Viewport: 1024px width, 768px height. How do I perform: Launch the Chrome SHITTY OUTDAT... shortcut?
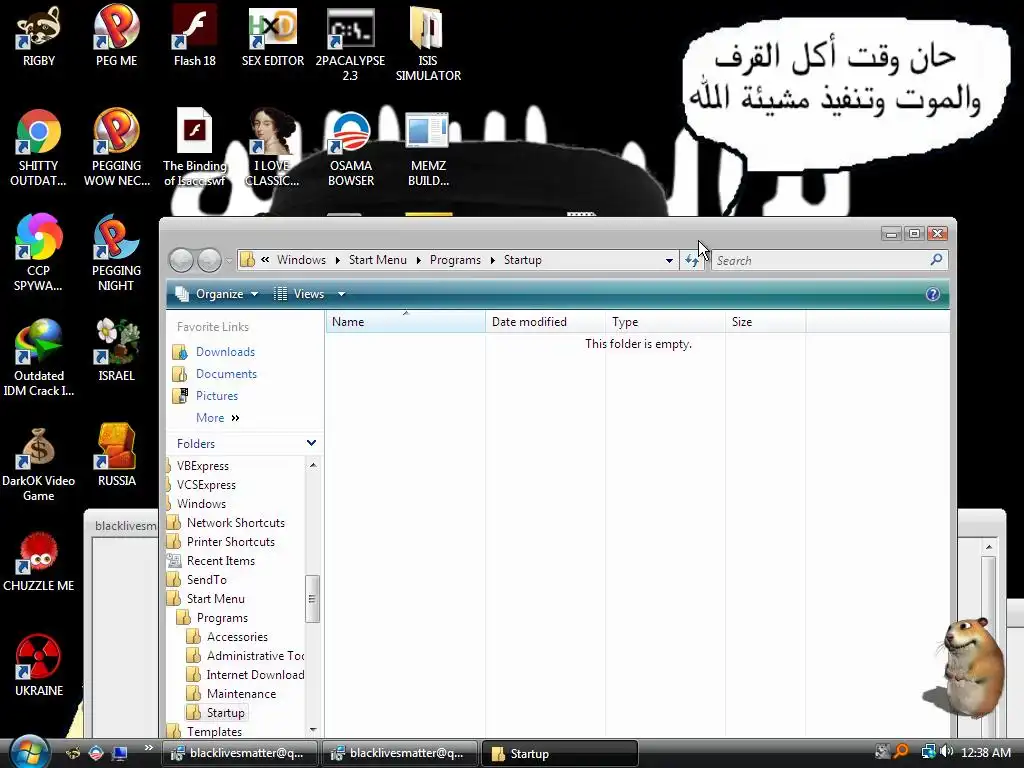tap(39, 149)
